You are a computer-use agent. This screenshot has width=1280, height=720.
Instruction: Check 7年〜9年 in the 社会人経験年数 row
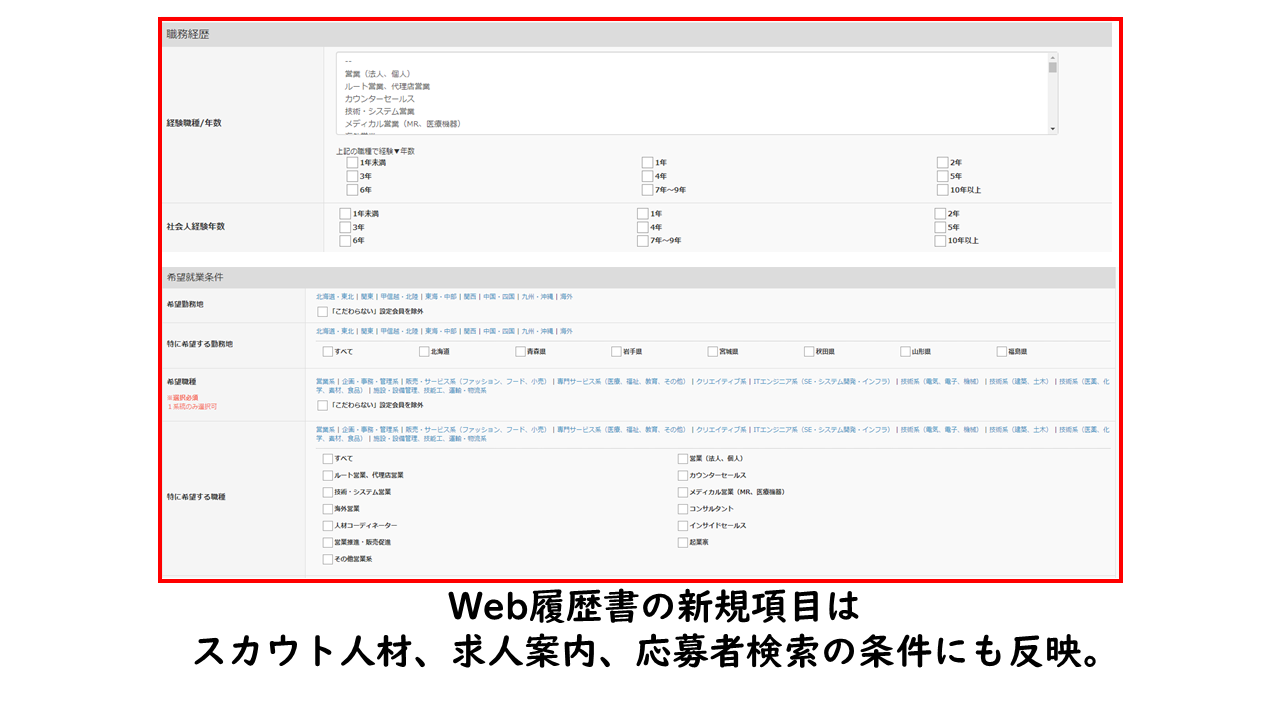coord(642,240)
